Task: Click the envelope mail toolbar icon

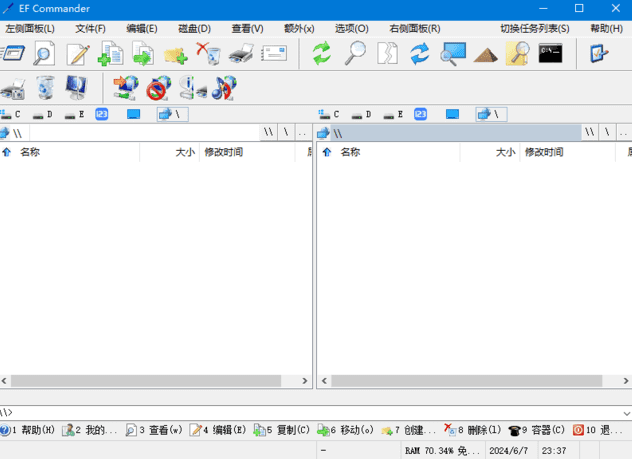Action: pyautogui.click(x=274, y=54)
